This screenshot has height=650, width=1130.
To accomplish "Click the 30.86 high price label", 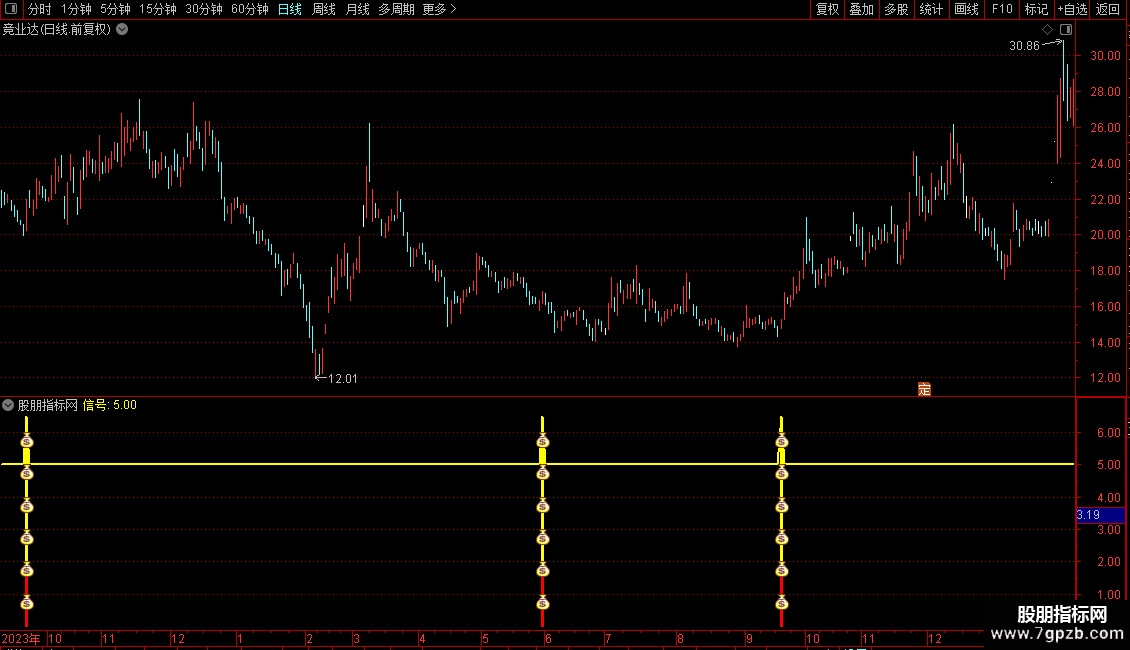I will [1024, 45].
